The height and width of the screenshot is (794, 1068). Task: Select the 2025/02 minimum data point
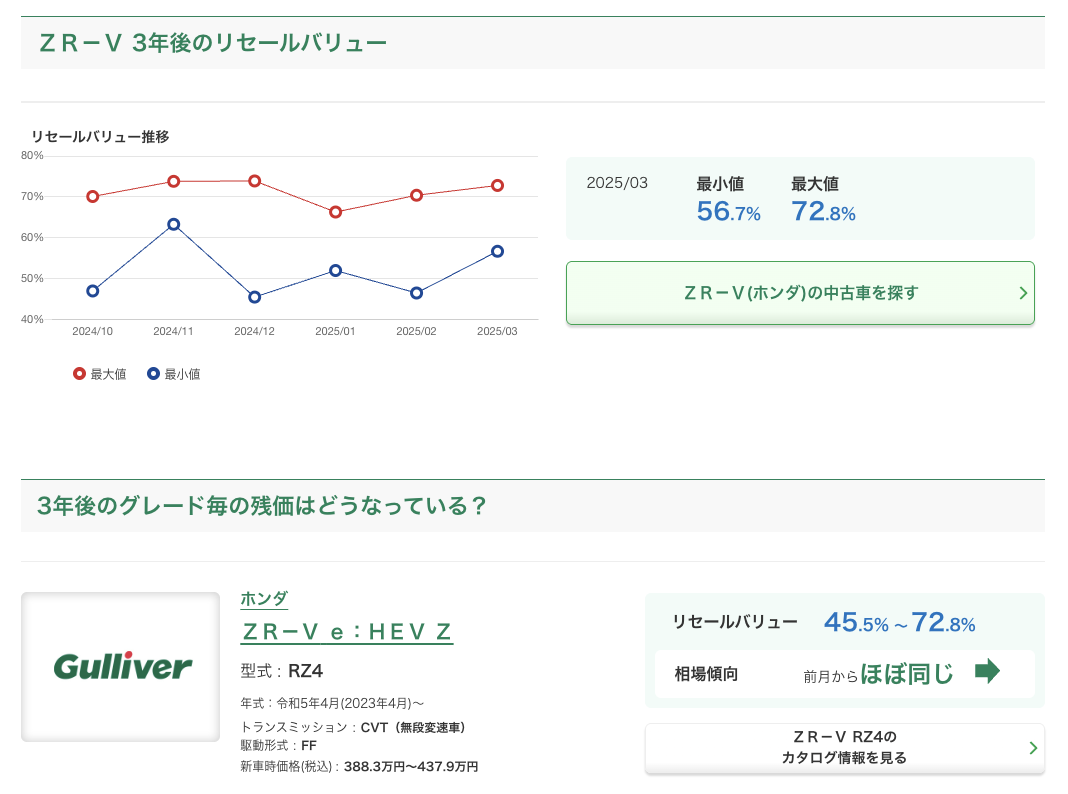click(x=416, y=293)
